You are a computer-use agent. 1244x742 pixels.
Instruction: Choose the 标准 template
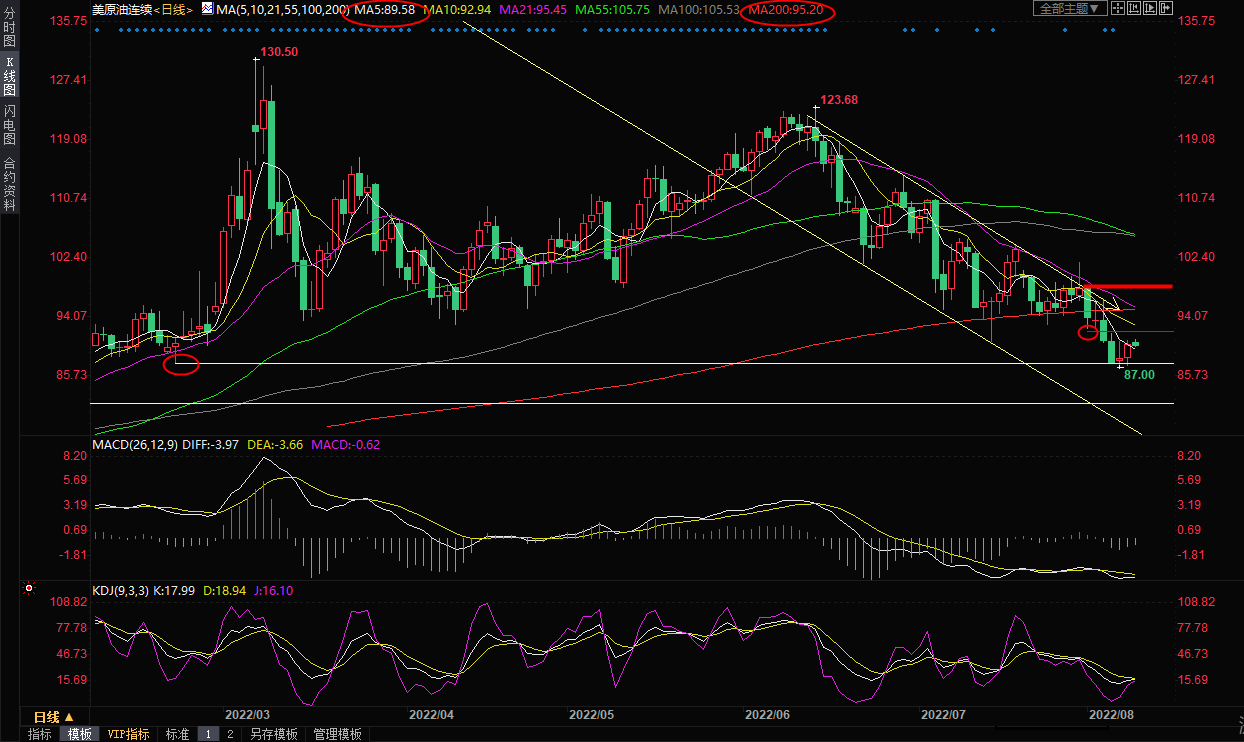pyautogui.click(x=177, y=734)
